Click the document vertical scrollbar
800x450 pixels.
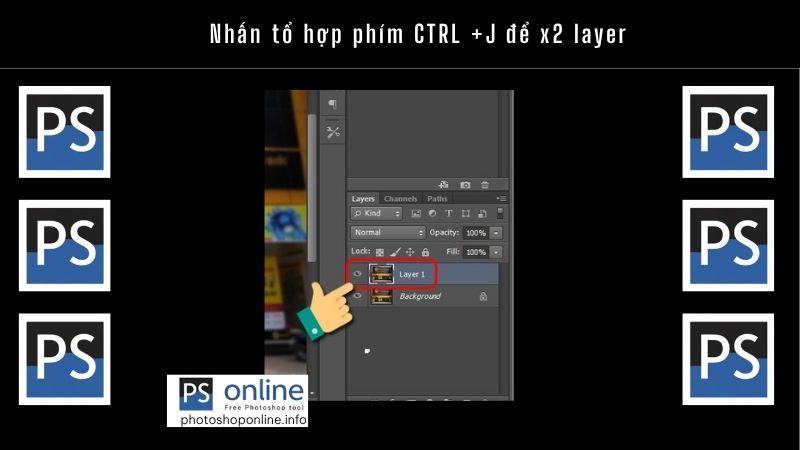[312, 189]
